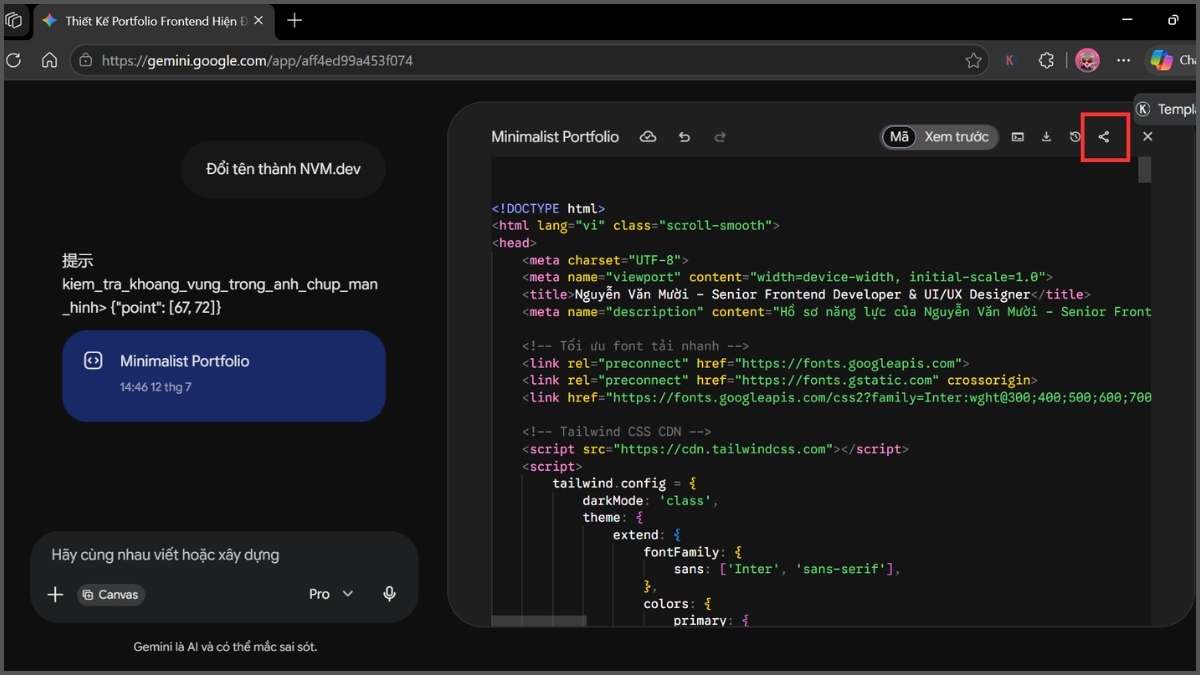This screenshot has width=1200, height=675.
Task: Bookmark this page with the star icon
Action: 973,61
